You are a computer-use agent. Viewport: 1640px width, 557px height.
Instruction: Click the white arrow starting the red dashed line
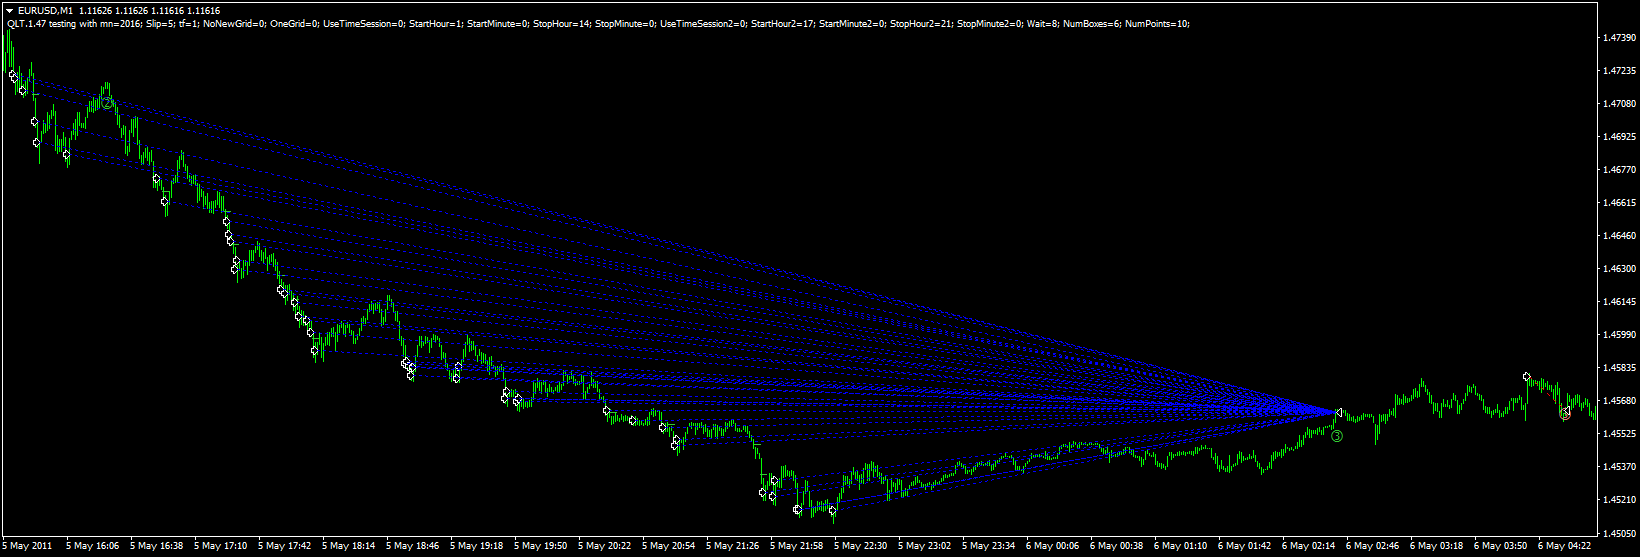pyautogui.click(x=1526, y=376)
